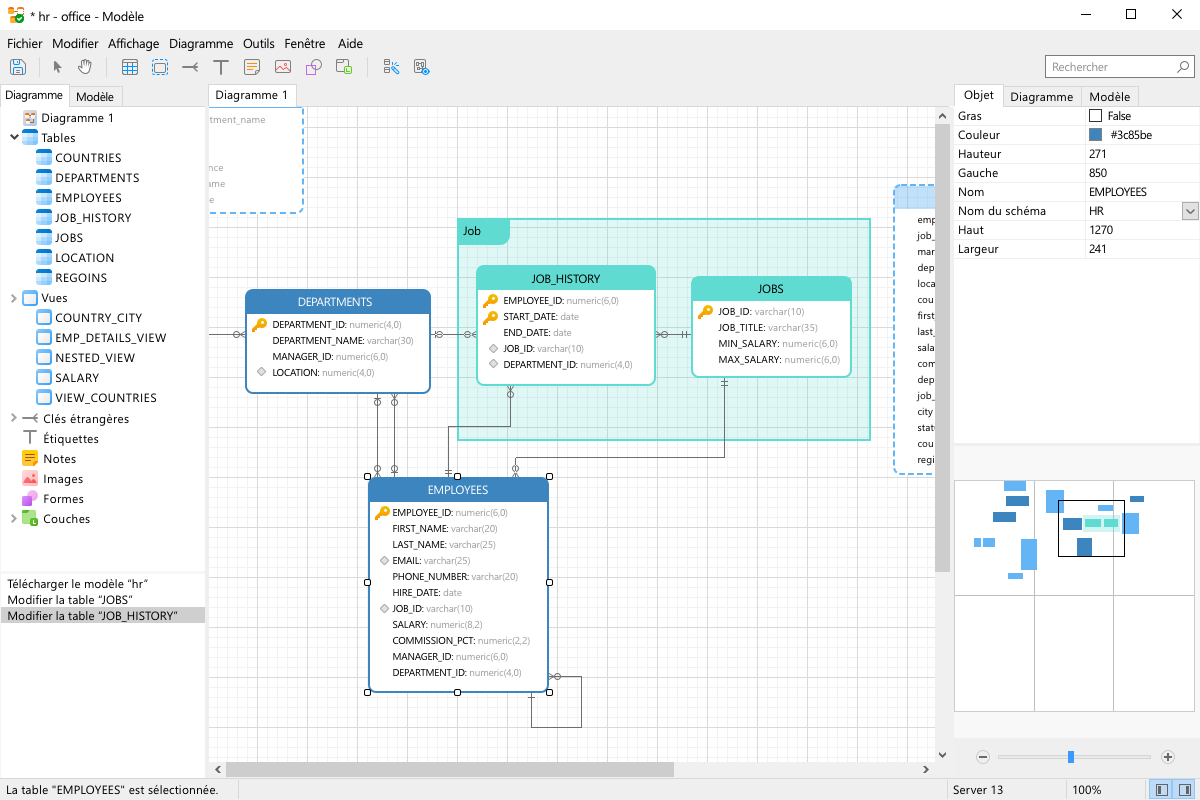Select the pointer selection tool
The width and height of the screenshot is (1200, 800).
pyautogui.click(x=57, y=67)
